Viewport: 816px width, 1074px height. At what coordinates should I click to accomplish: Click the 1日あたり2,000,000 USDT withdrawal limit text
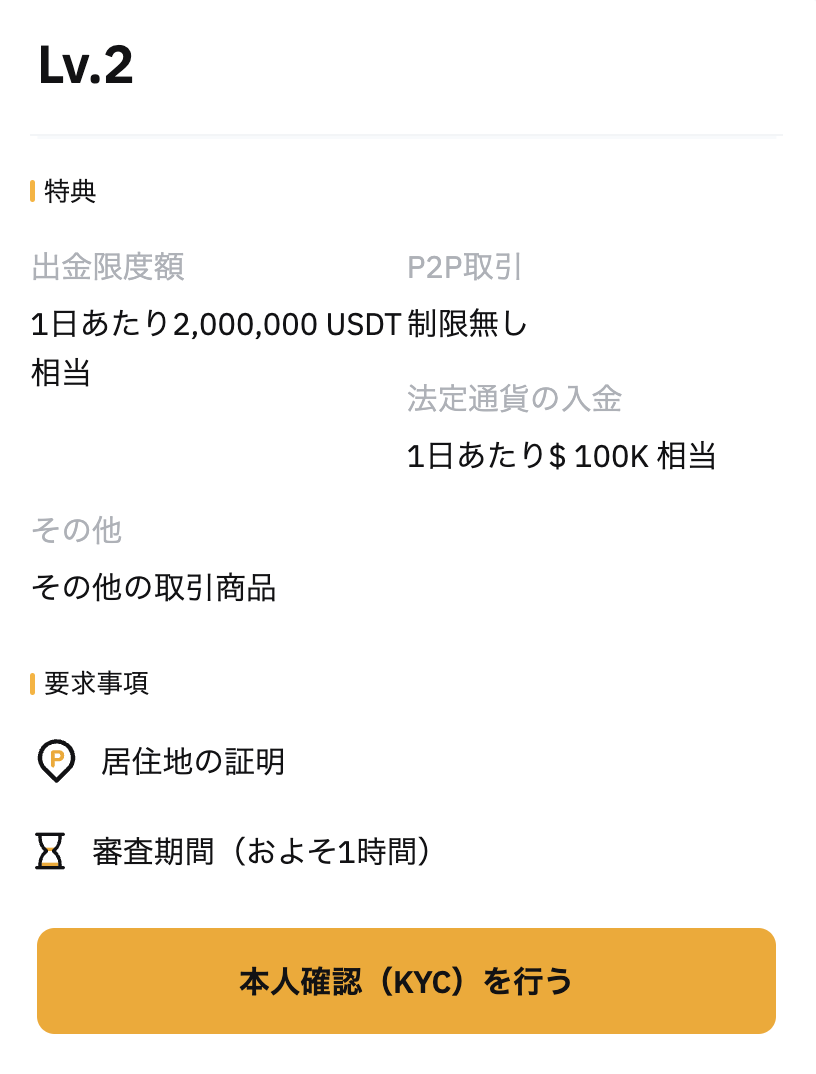pos(216,323)
